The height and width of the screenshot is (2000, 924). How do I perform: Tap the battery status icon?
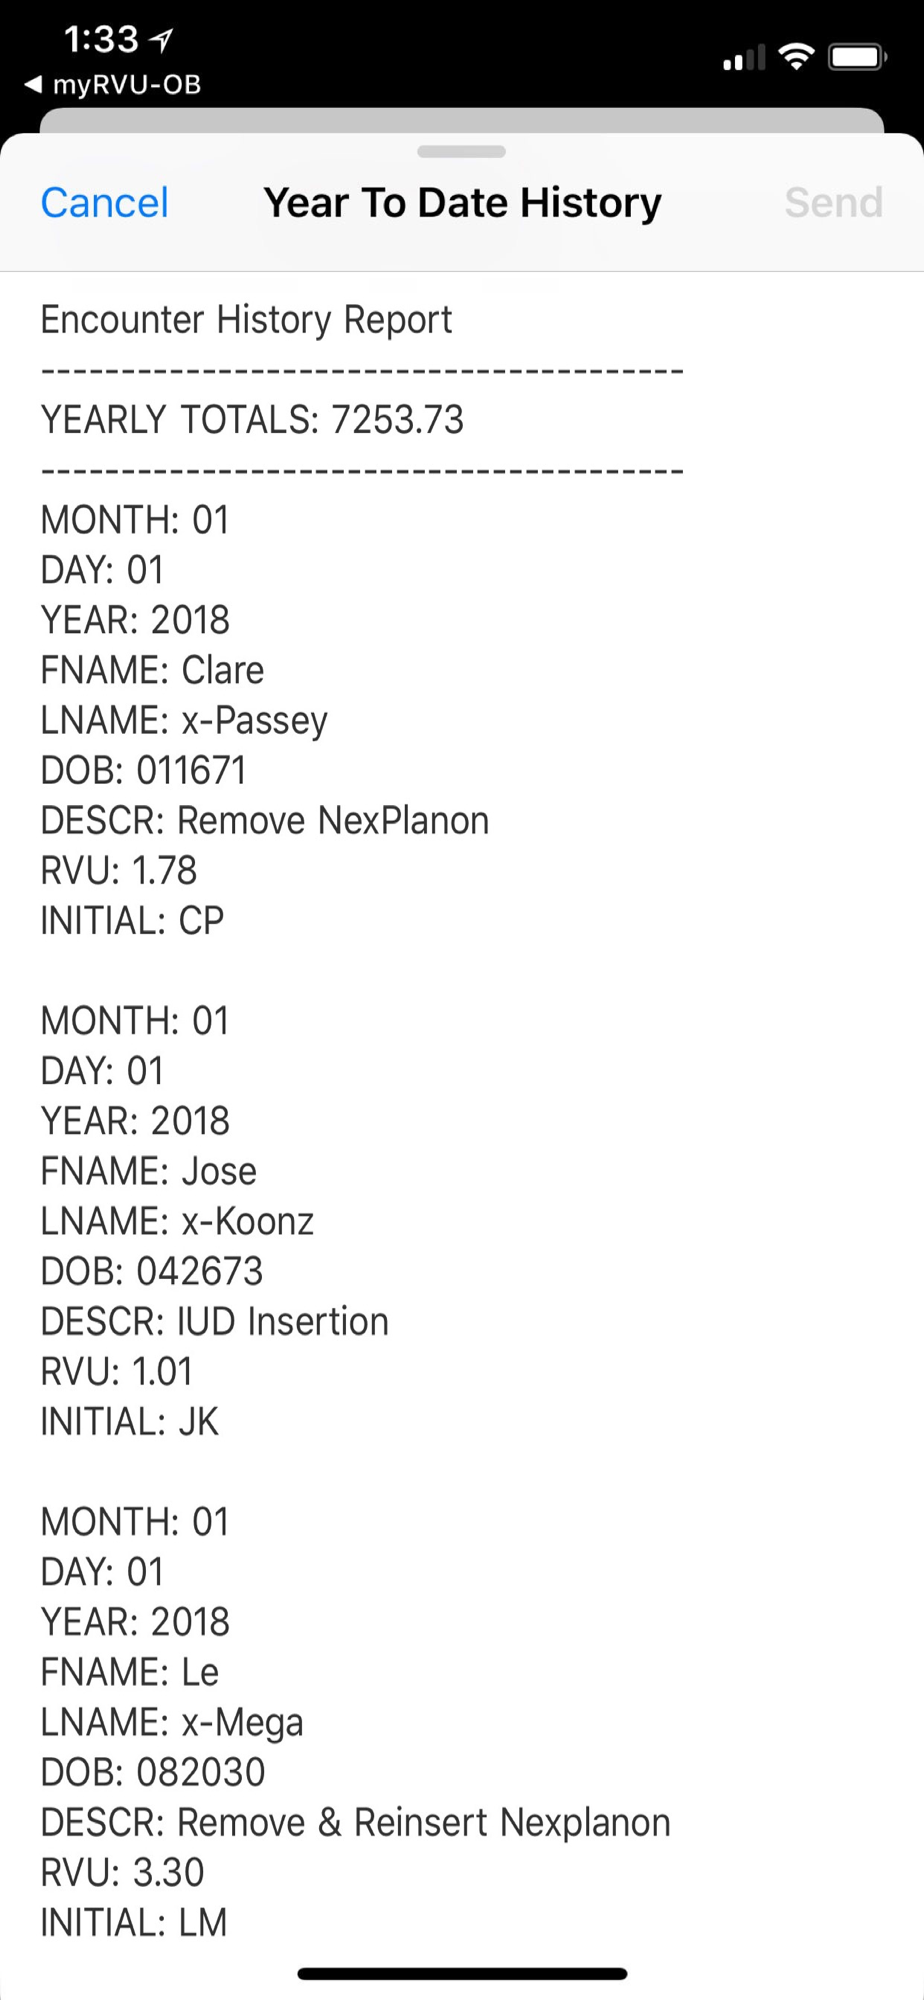click(x=858, y=57)
